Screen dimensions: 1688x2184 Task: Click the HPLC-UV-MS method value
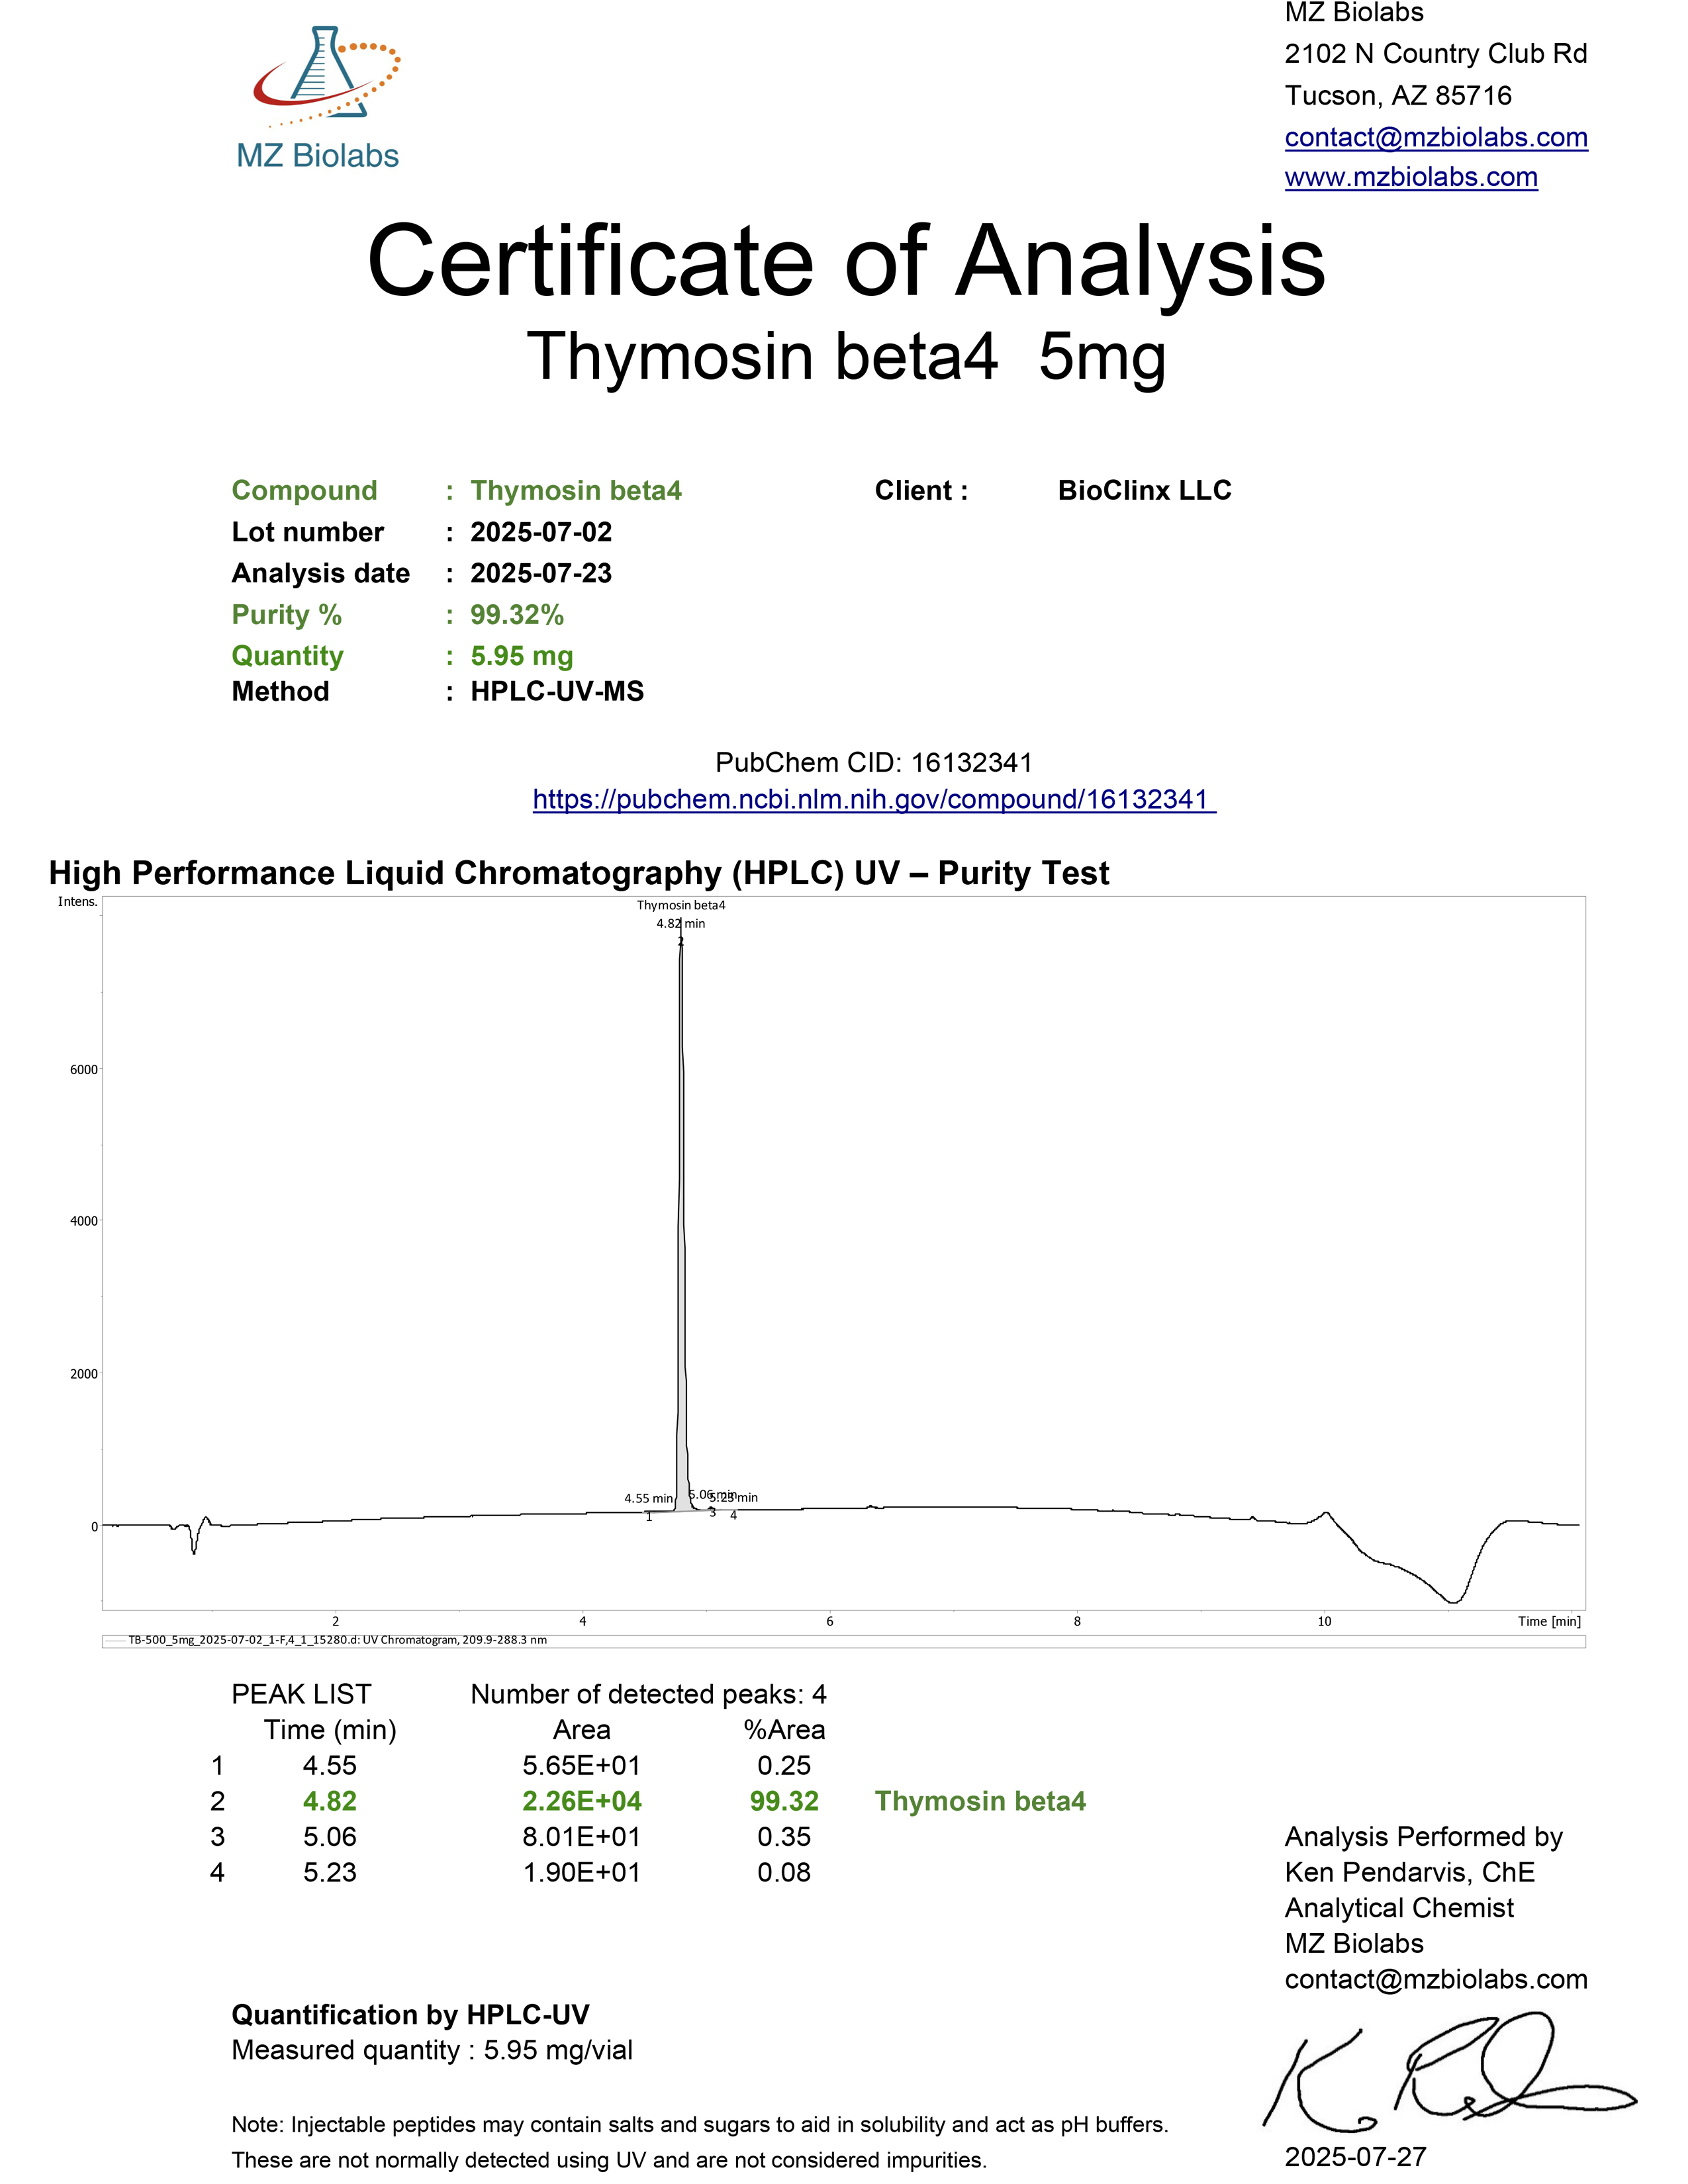(557, 691)
